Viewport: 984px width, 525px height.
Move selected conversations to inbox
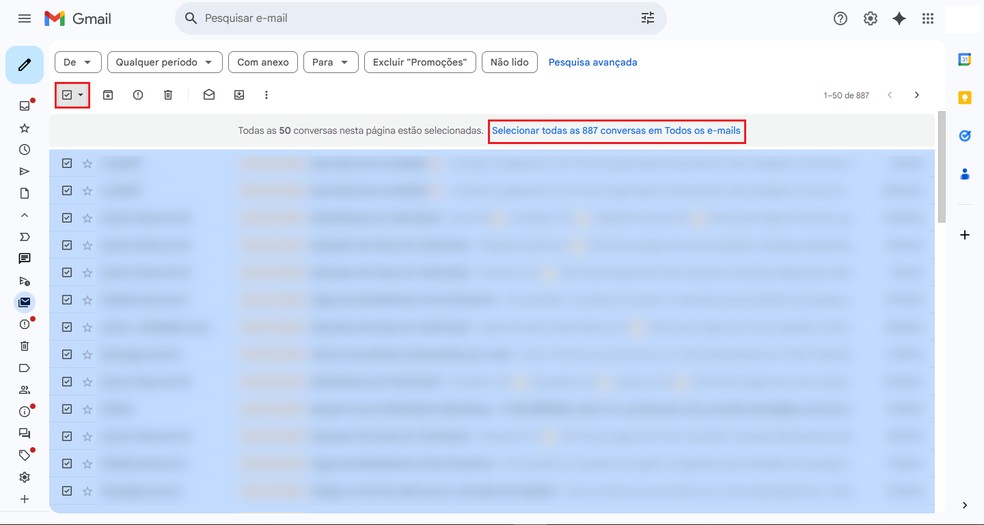(x=239, y=95)
